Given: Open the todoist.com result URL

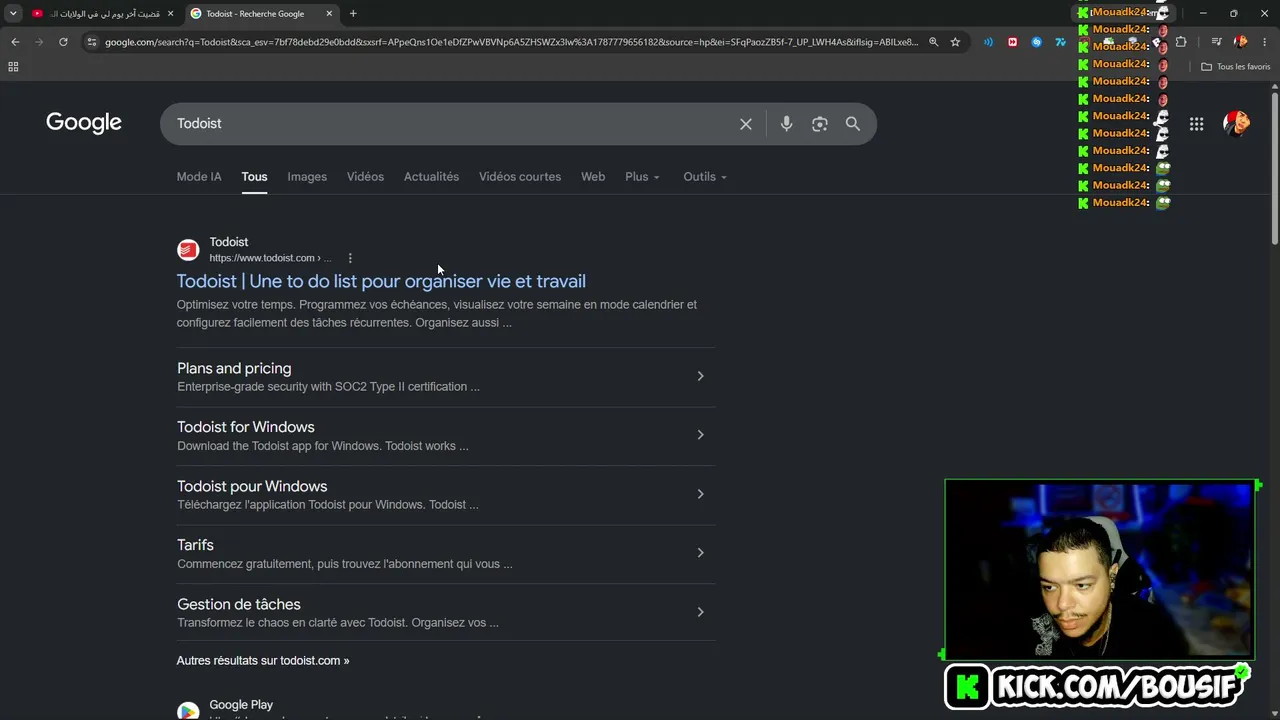Looking at the screenshot, I should click(x=270, y=258).
